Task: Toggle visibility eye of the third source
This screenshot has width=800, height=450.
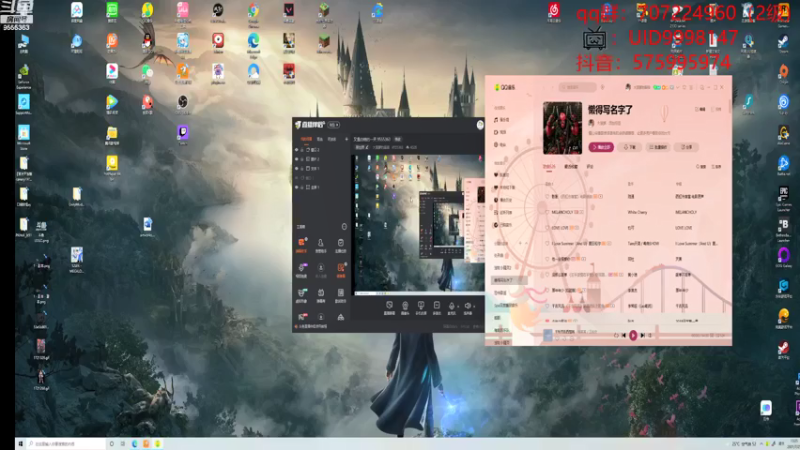Action: click(x=297, y=168)
